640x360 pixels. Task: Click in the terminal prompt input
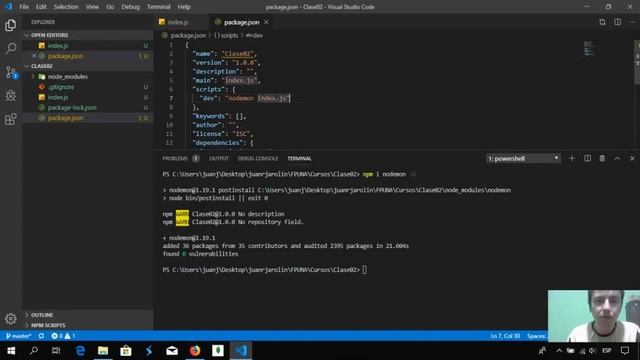pyautogui.click(x=364, y=270)
